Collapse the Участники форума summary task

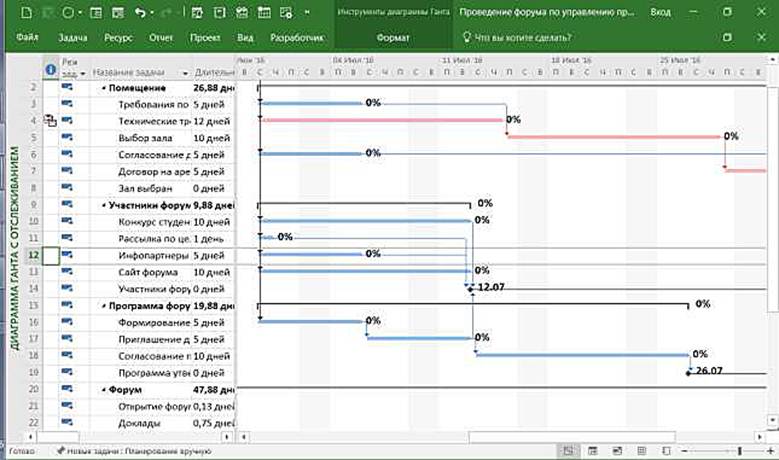coord(103,205)
